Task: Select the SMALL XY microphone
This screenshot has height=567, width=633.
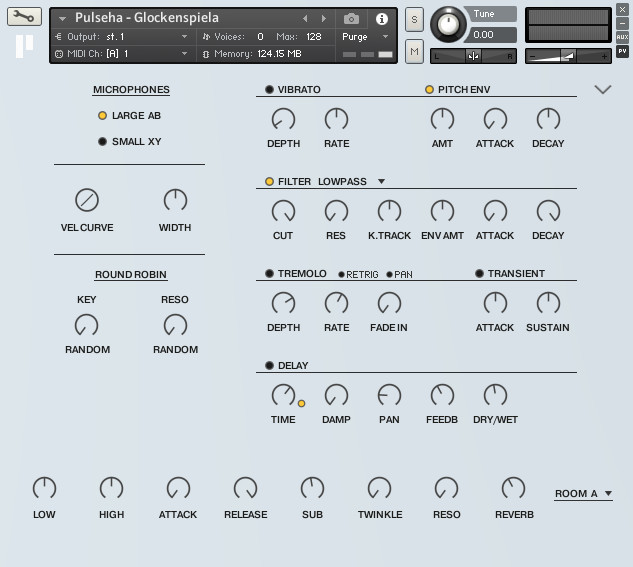Action: [x=103, y=142]
